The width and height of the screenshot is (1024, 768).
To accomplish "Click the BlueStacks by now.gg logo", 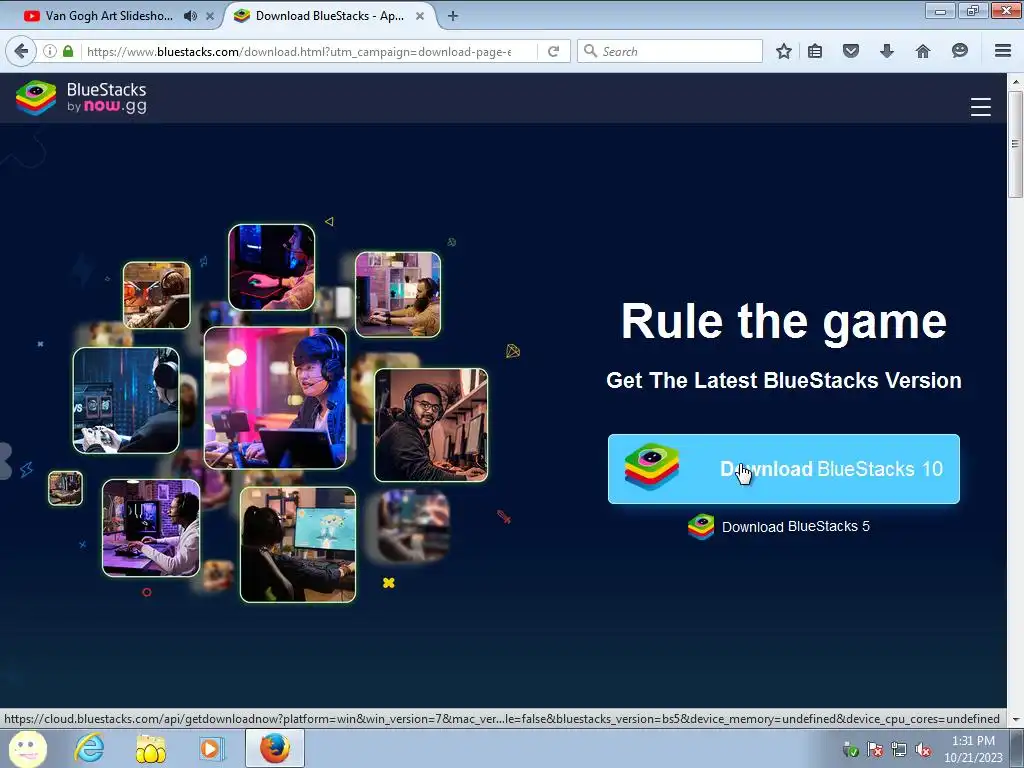I will pos(81,97).
